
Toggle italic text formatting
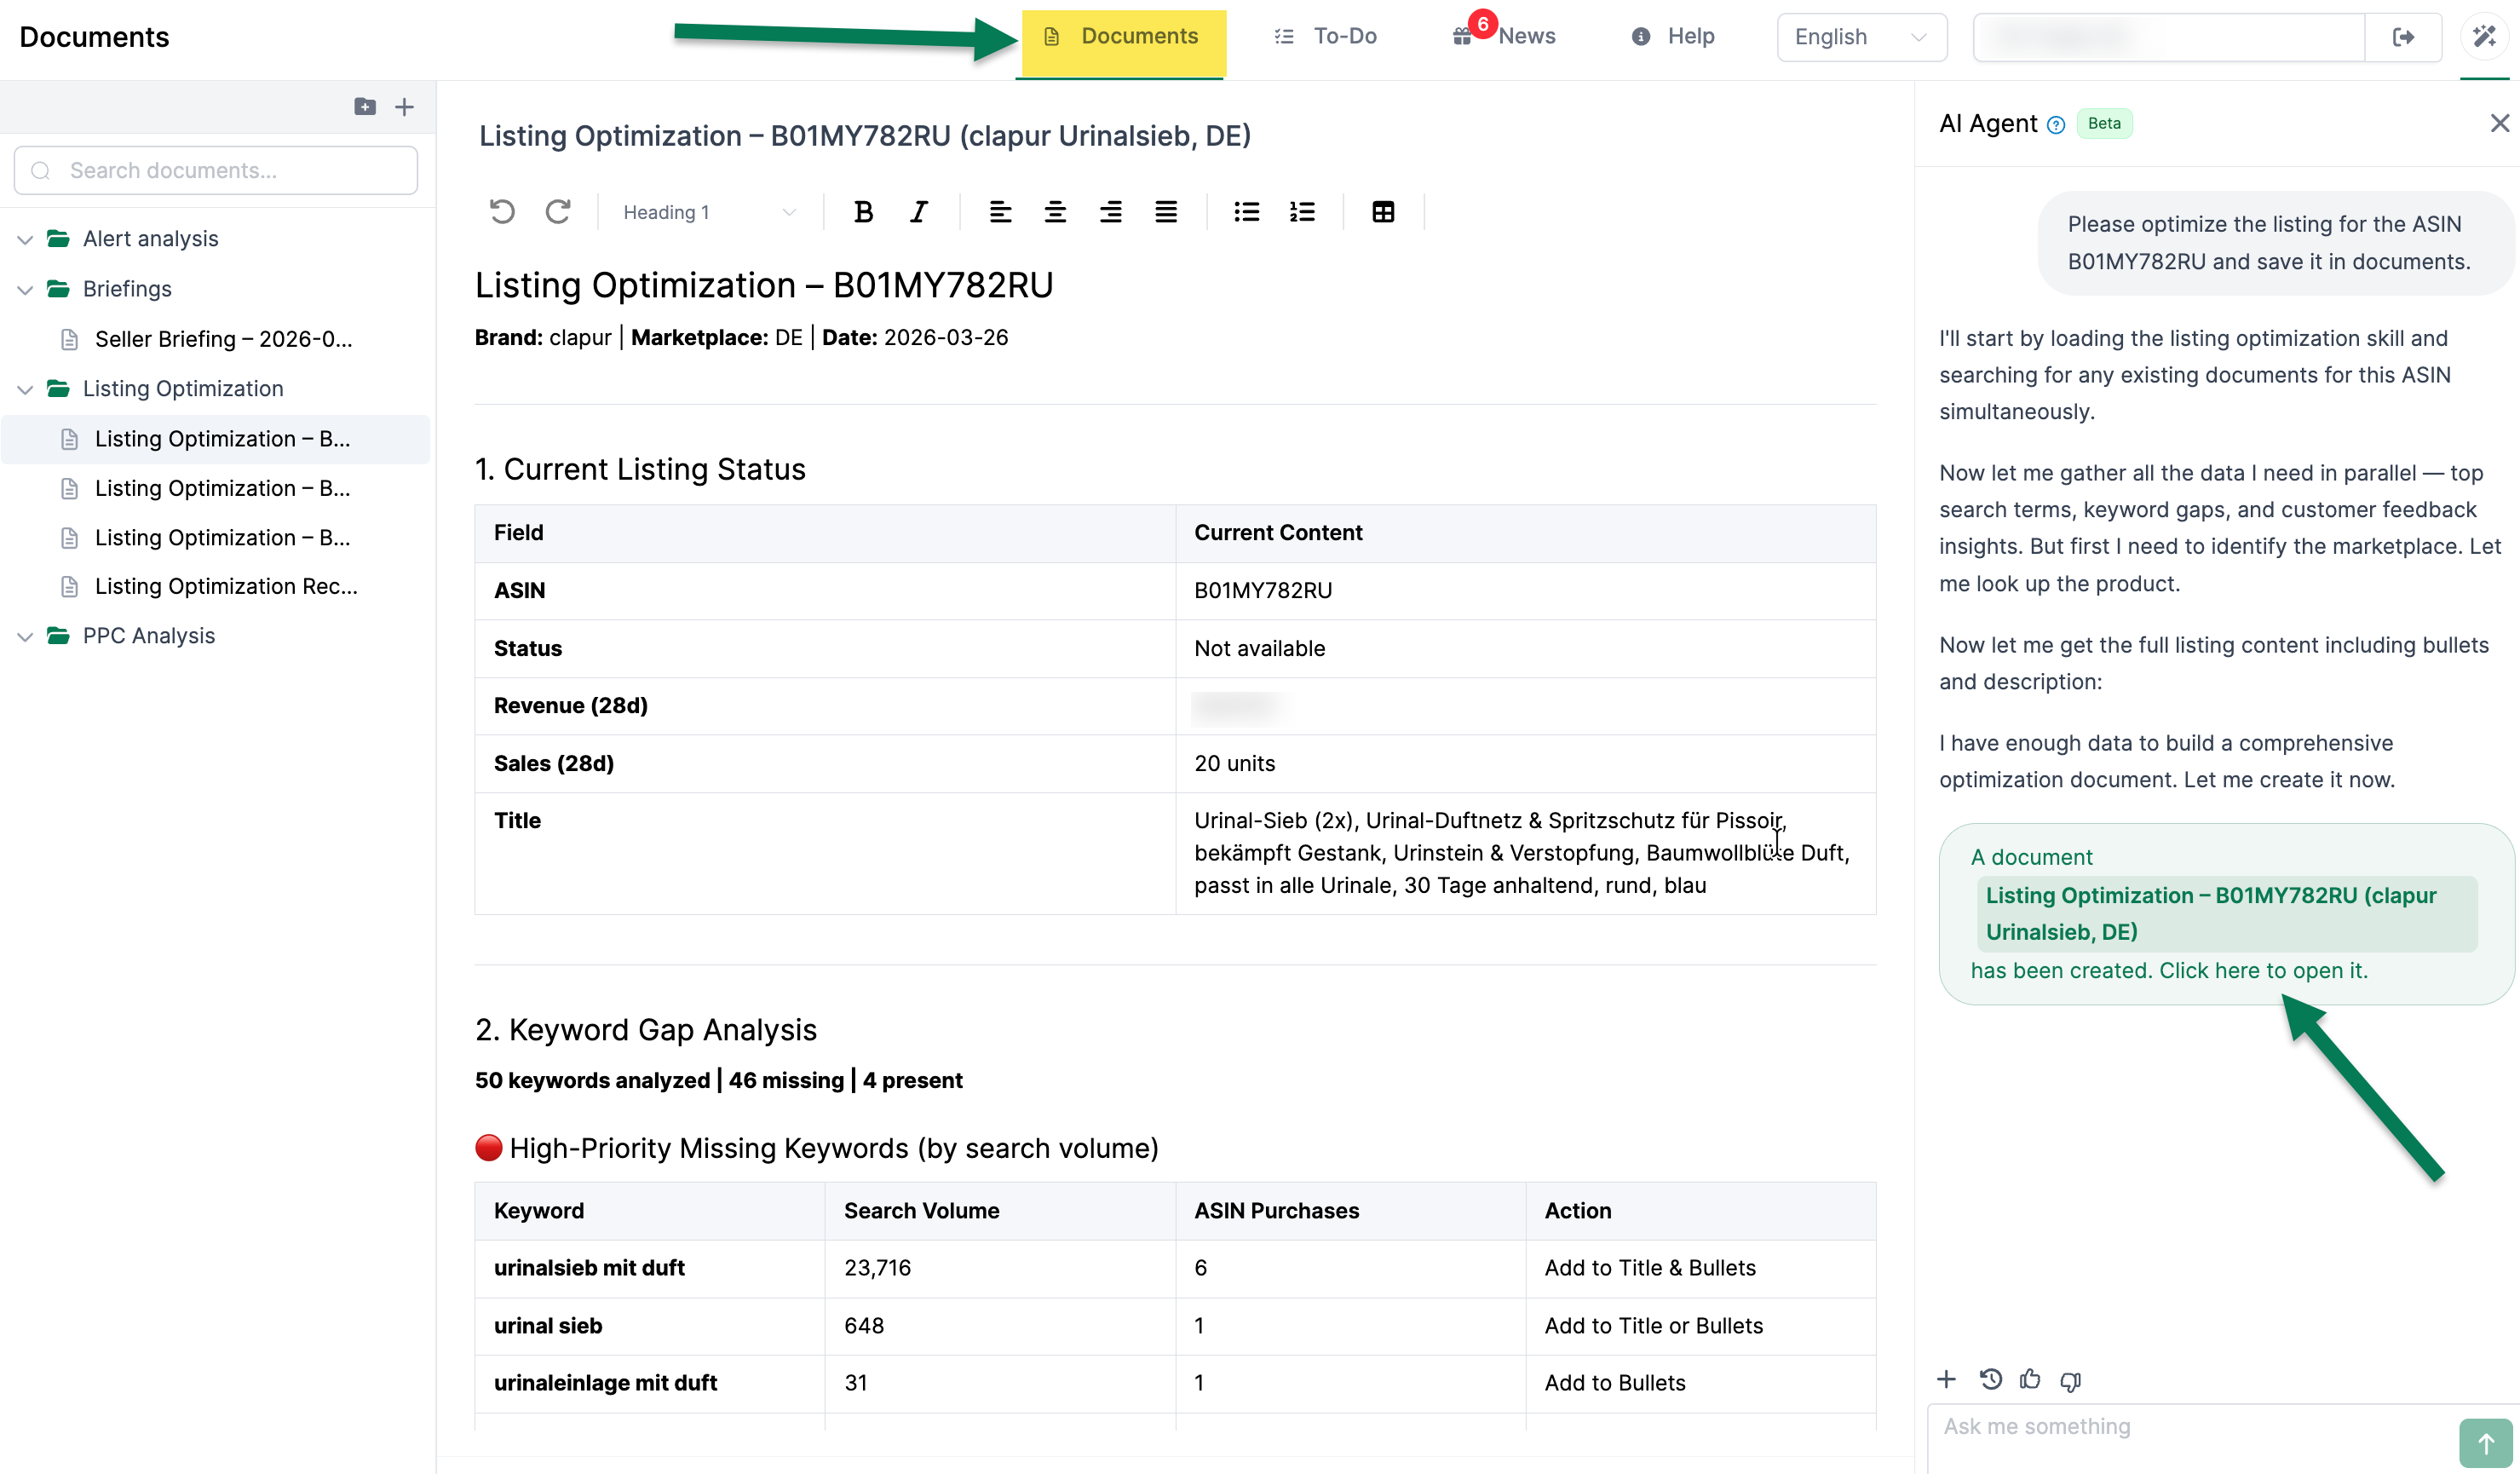click(x=918, y=212)
